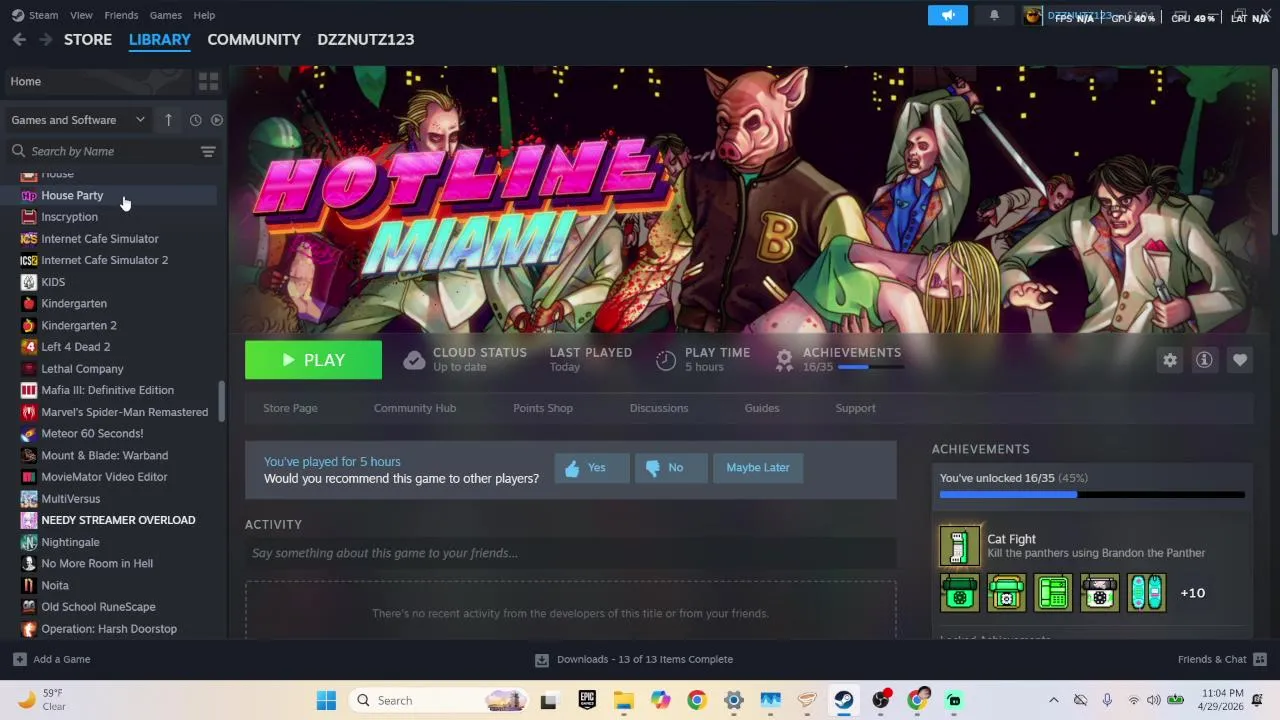Open the Help menu
Viewport: 1280px width, 720px height.
204,15
